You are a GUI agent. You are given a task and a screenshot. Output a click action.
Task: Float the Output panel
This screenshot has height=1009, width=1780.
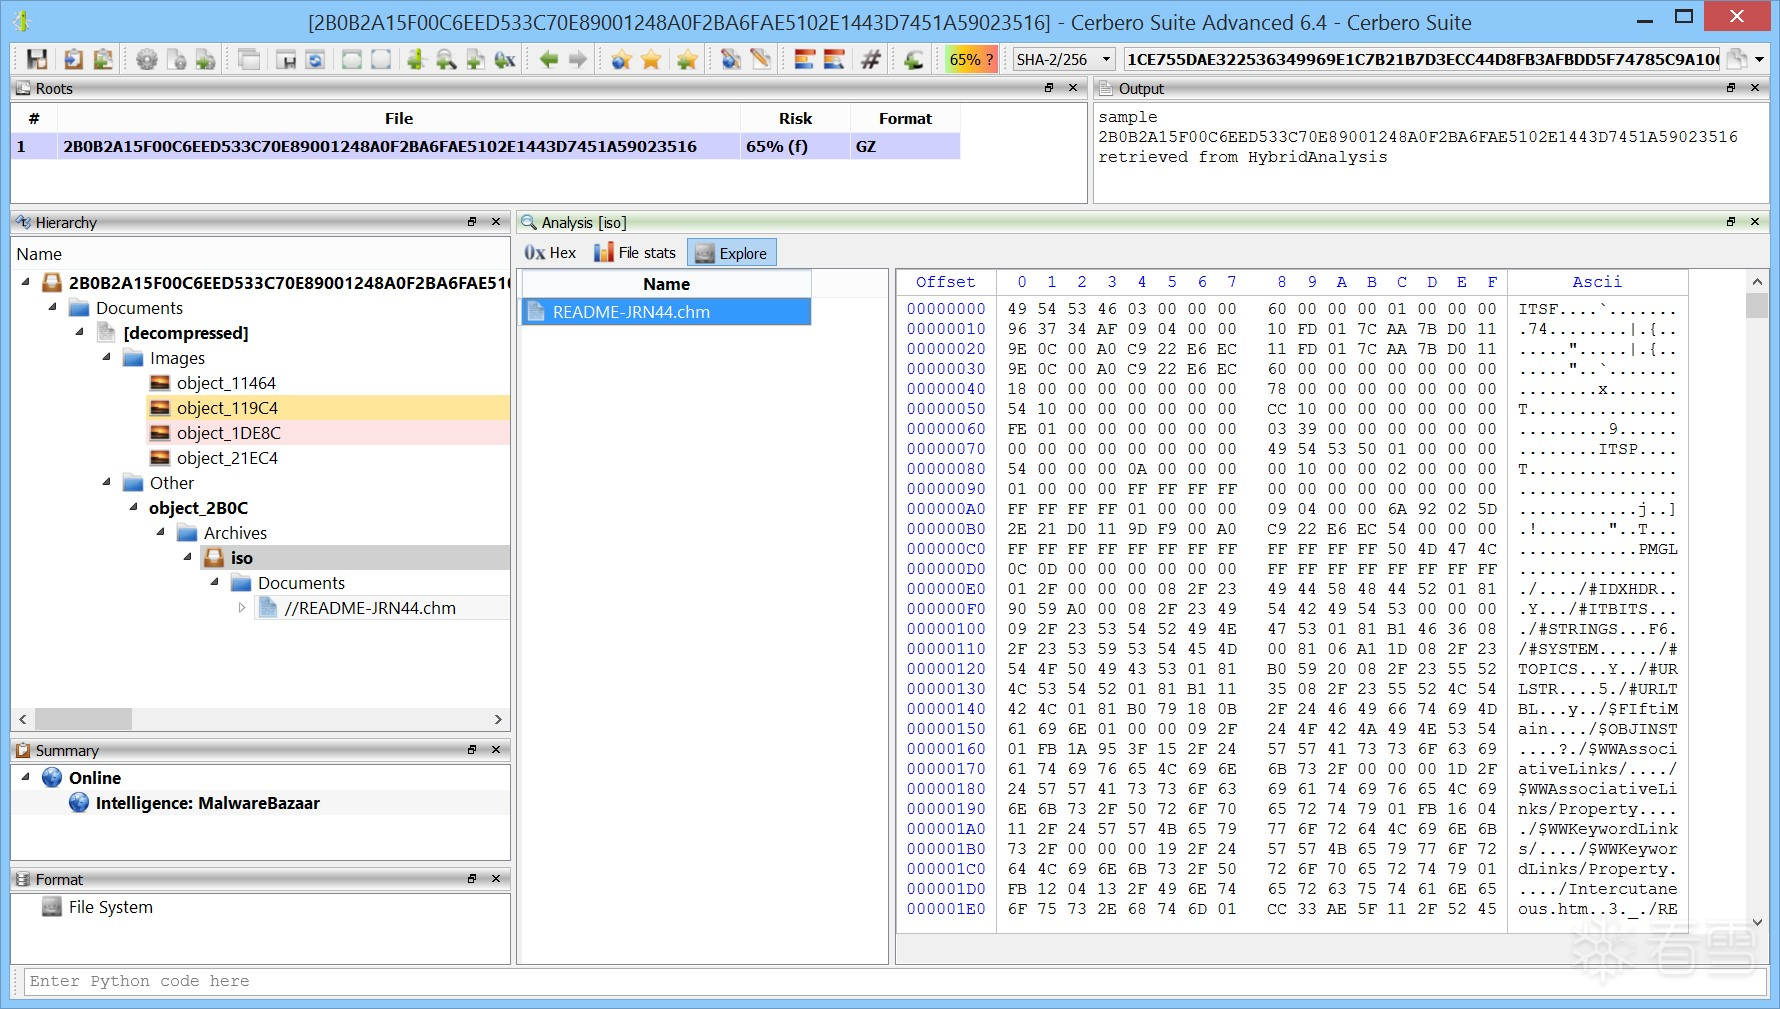click(x=1731, y=88)
